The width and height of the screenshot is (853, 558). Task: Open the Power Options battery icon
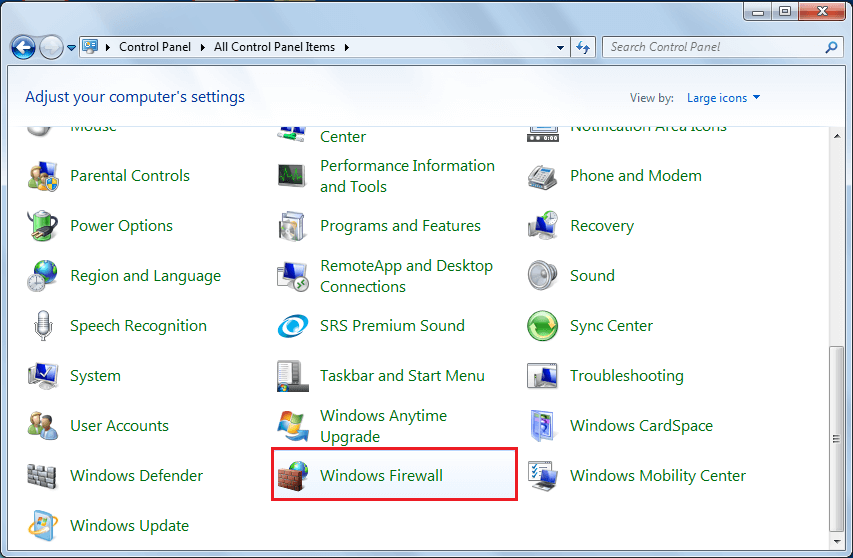tap(42, 226)
